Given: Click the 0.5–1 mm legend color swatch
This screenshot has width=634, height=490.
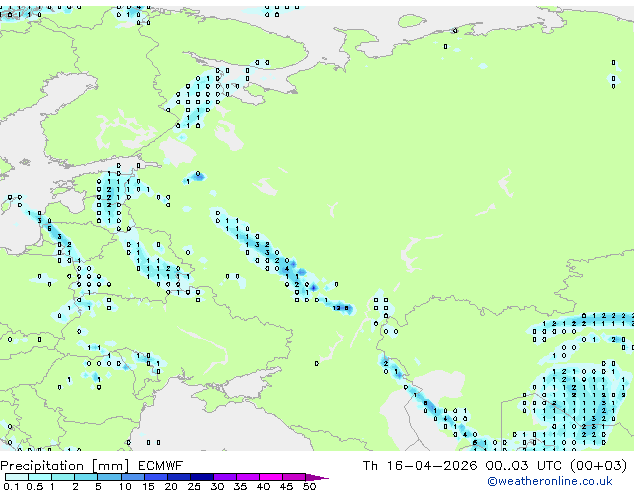Looking at the screenshot, I should click(40, 477).
